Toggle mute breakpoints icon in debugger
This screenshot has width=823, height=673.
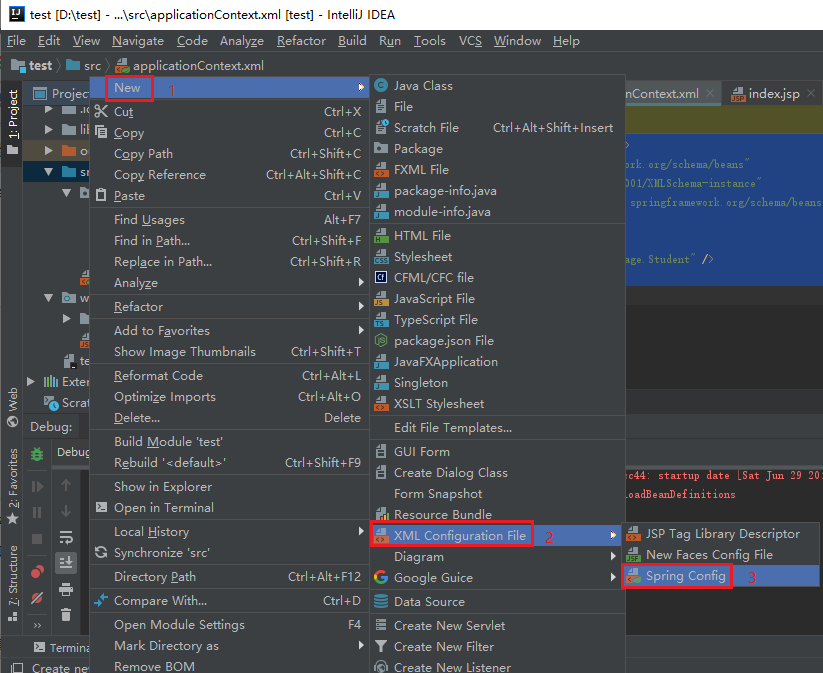point(37,597)
